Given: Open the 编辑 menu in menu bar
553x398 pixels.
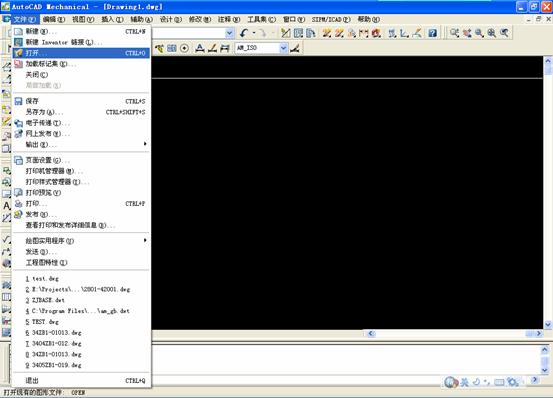Looking at the screenshot, I should point(54,19).
